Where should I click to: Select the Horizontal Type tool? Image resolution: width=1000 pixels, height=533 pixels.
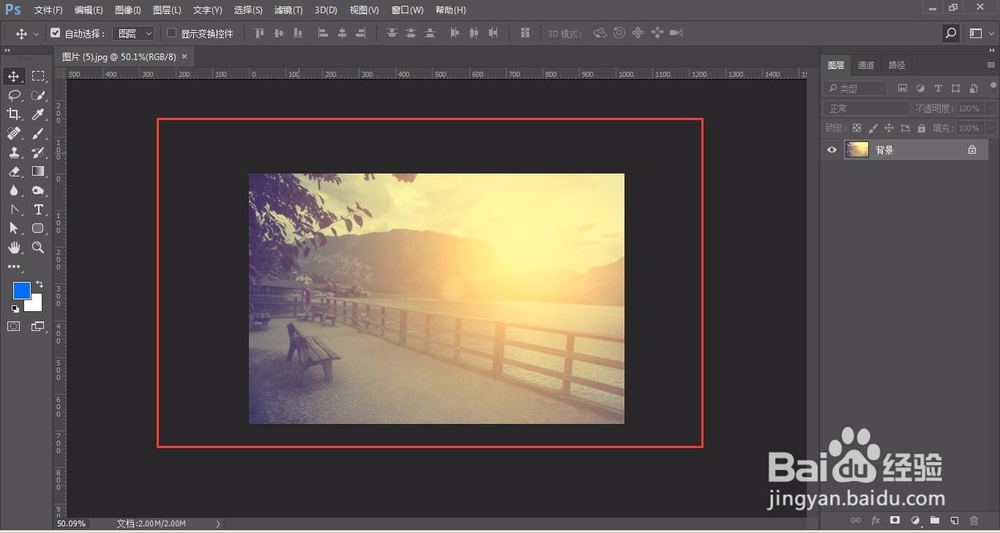click(38, 209)
